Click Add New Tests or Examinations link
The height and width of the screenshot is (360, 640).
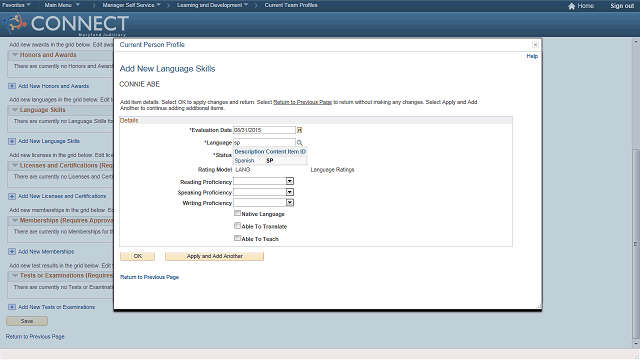57,307
